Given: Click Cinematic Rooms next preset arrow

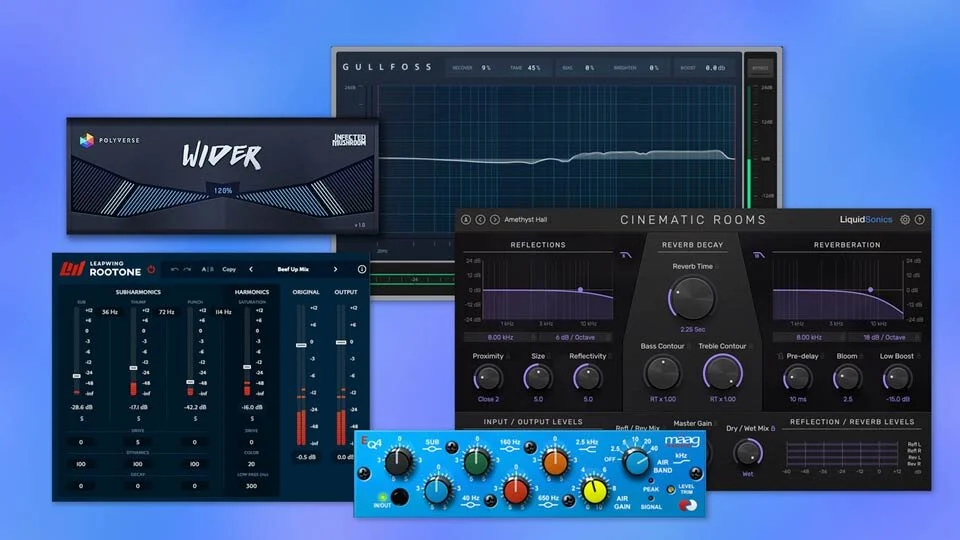Looking at the screenshot, I should click(495, 220).
